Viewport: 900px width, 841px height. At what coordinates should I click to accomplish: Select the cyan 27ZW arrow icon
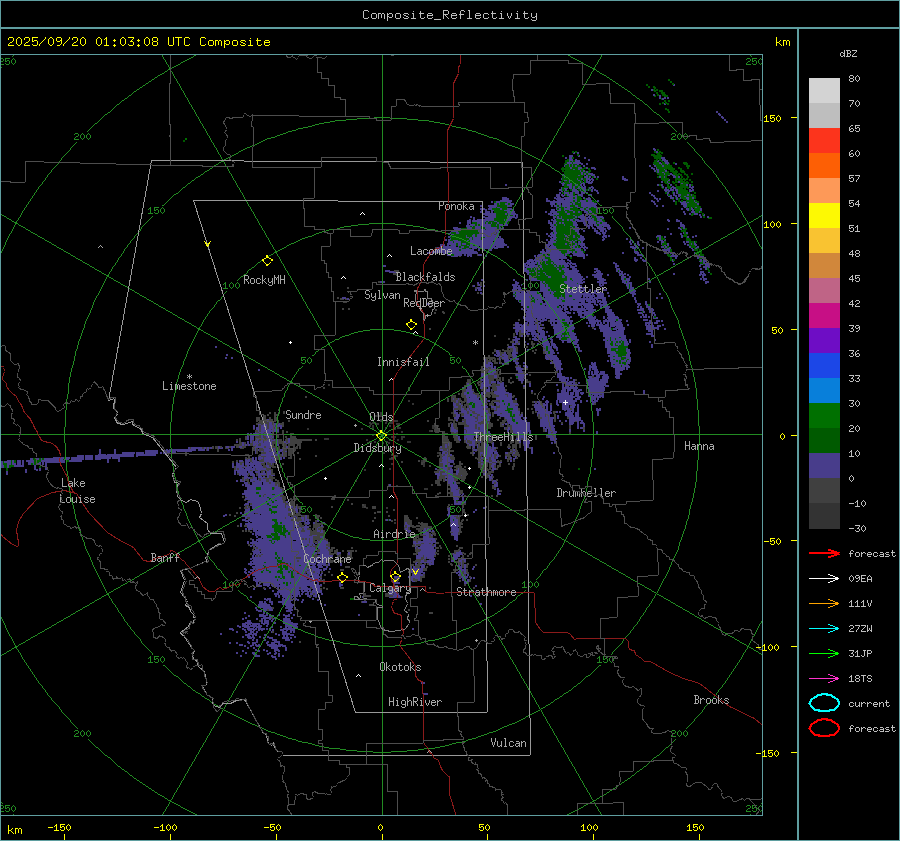[824, 628]
